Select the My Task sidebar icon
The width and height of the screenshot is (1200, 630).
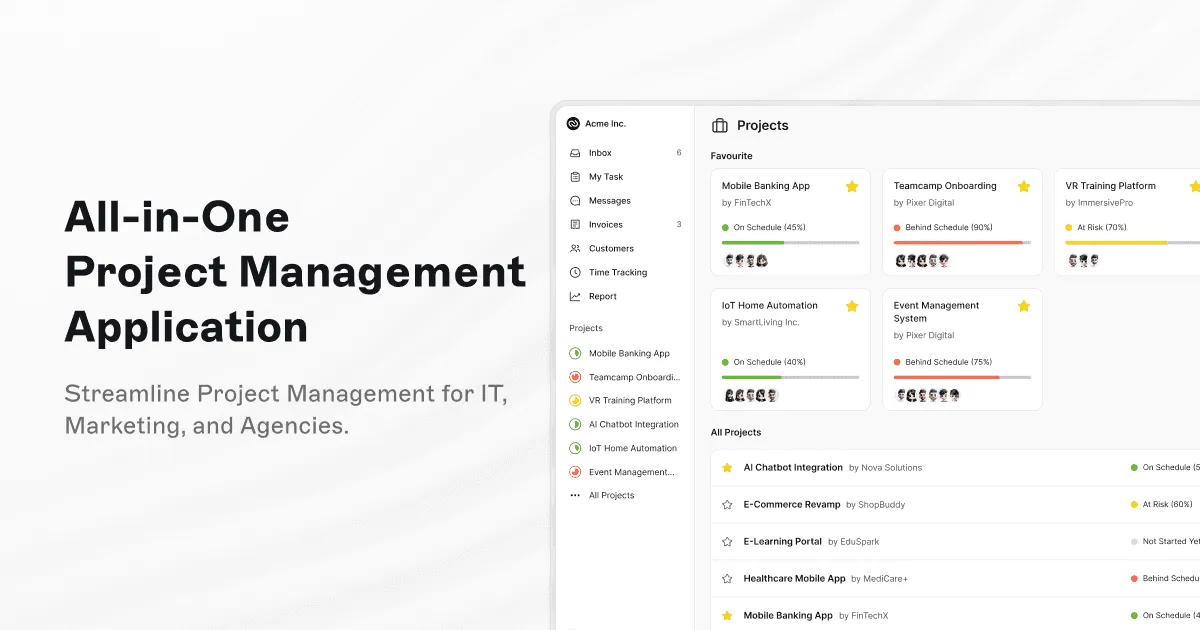click(x=573, y=176)
